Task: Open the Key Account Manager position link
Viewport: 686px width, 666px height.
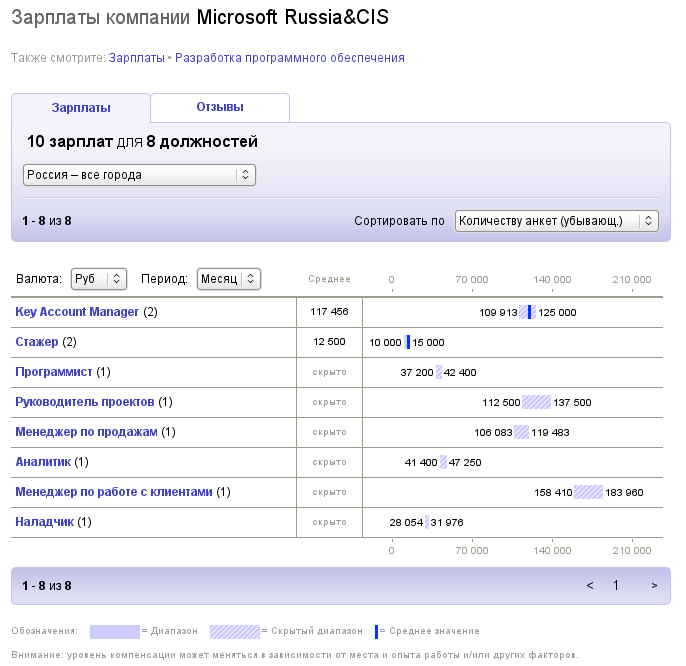Action: click(x=77, y=312)
